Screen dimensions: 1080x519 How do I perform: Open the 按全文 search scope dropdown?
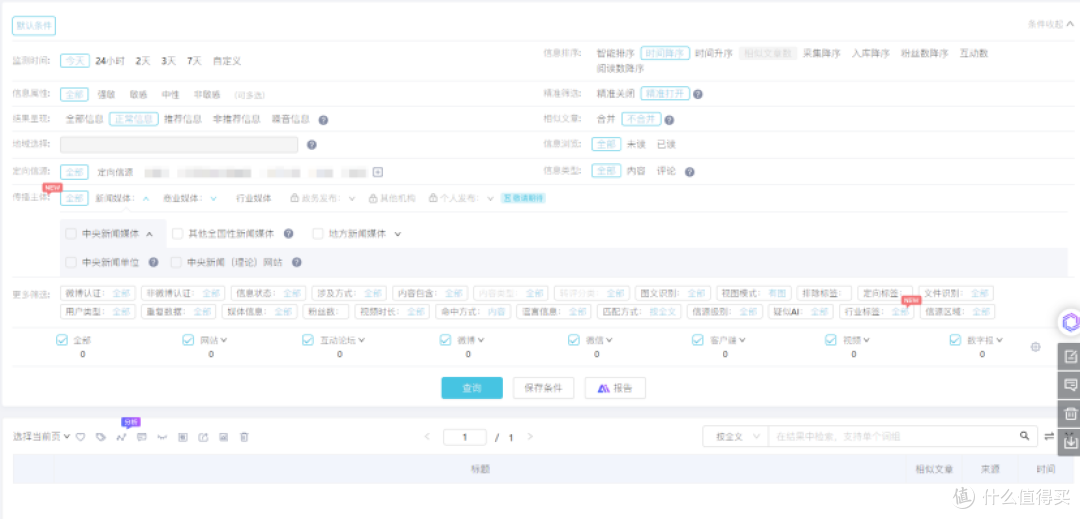[x=735, y=436]
